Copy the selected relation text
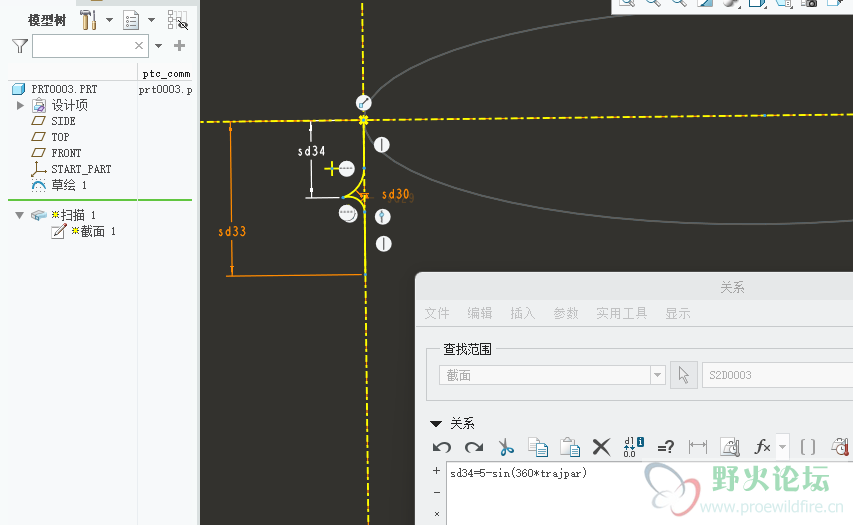 pos(538,447)
